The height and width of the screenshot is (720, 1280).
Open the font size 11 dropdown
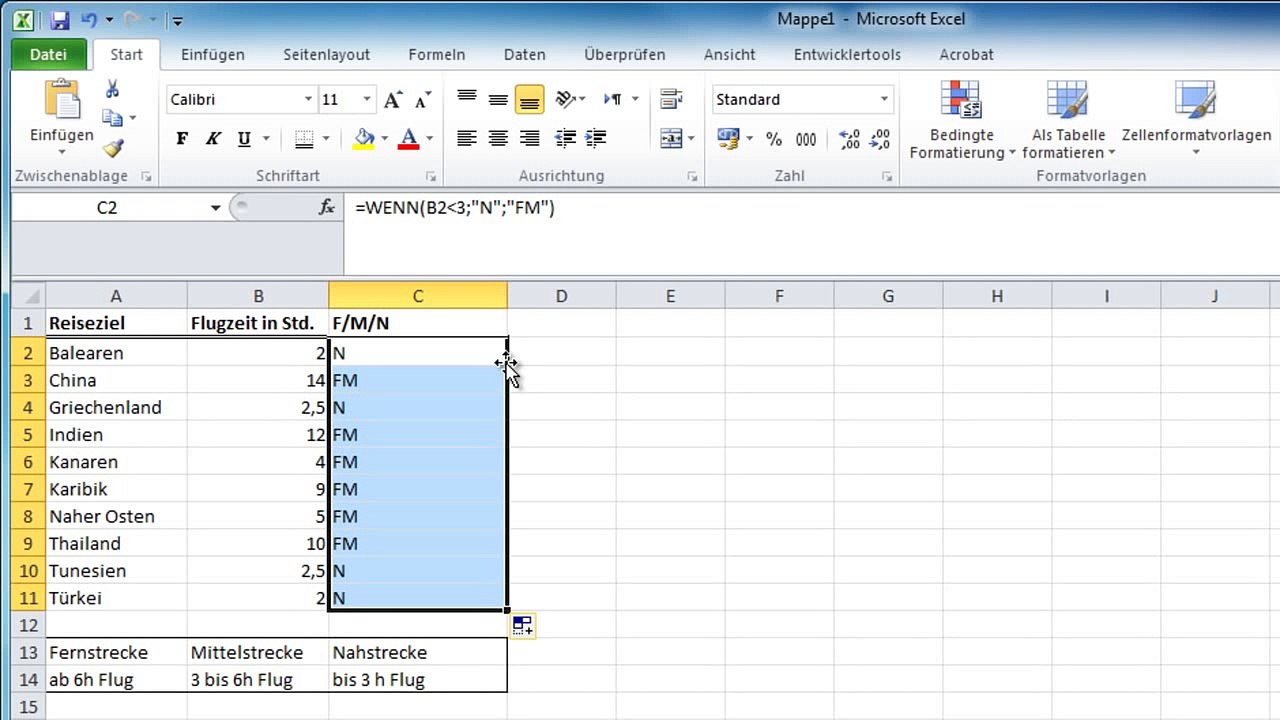click(x=367, y=99)
